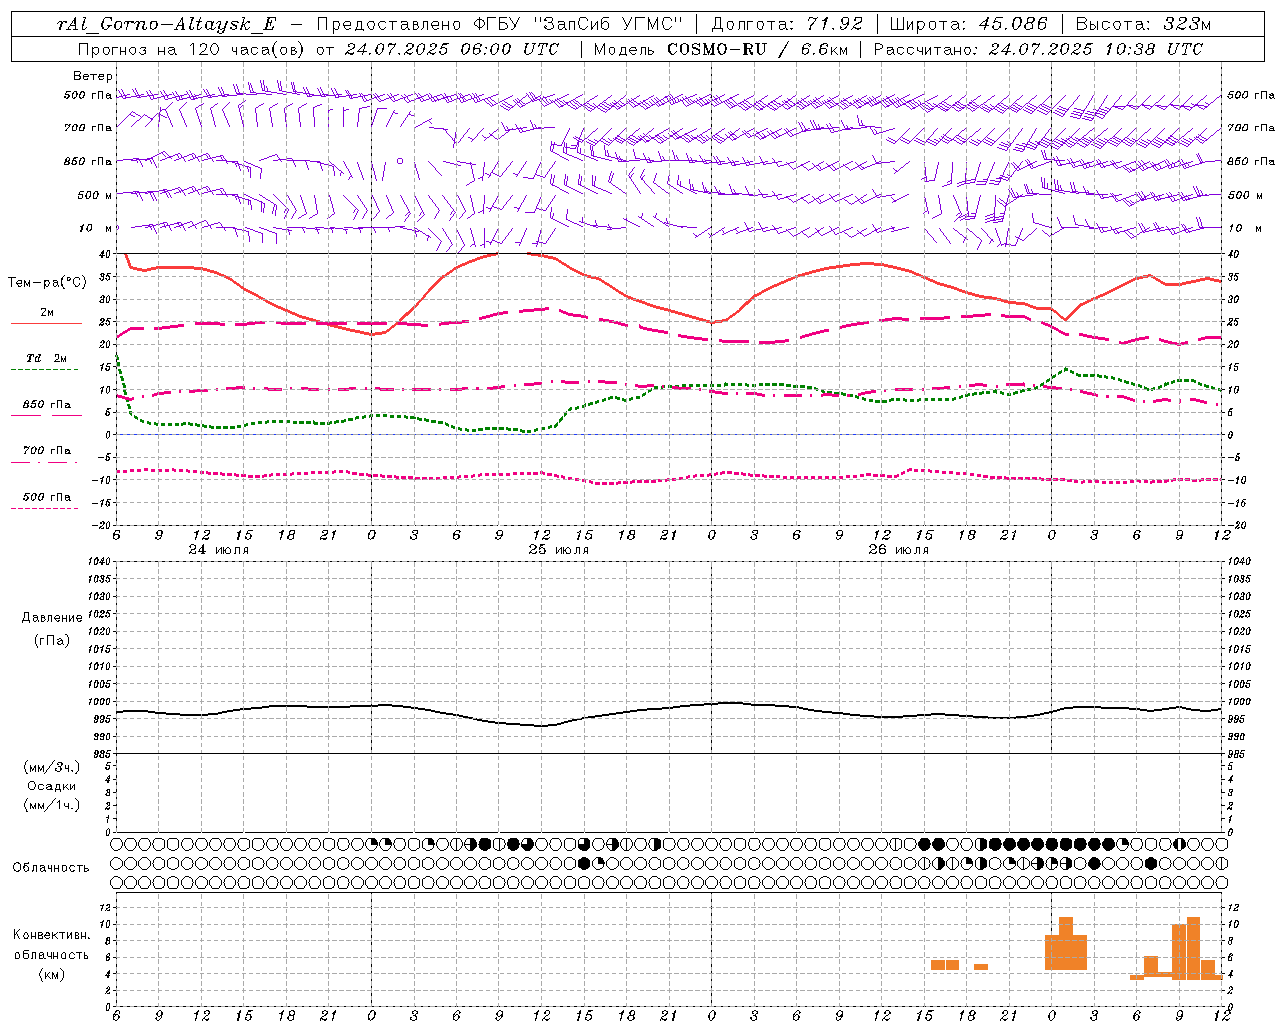
Task: Click the Давление panel label
Action: click(52, 618)
